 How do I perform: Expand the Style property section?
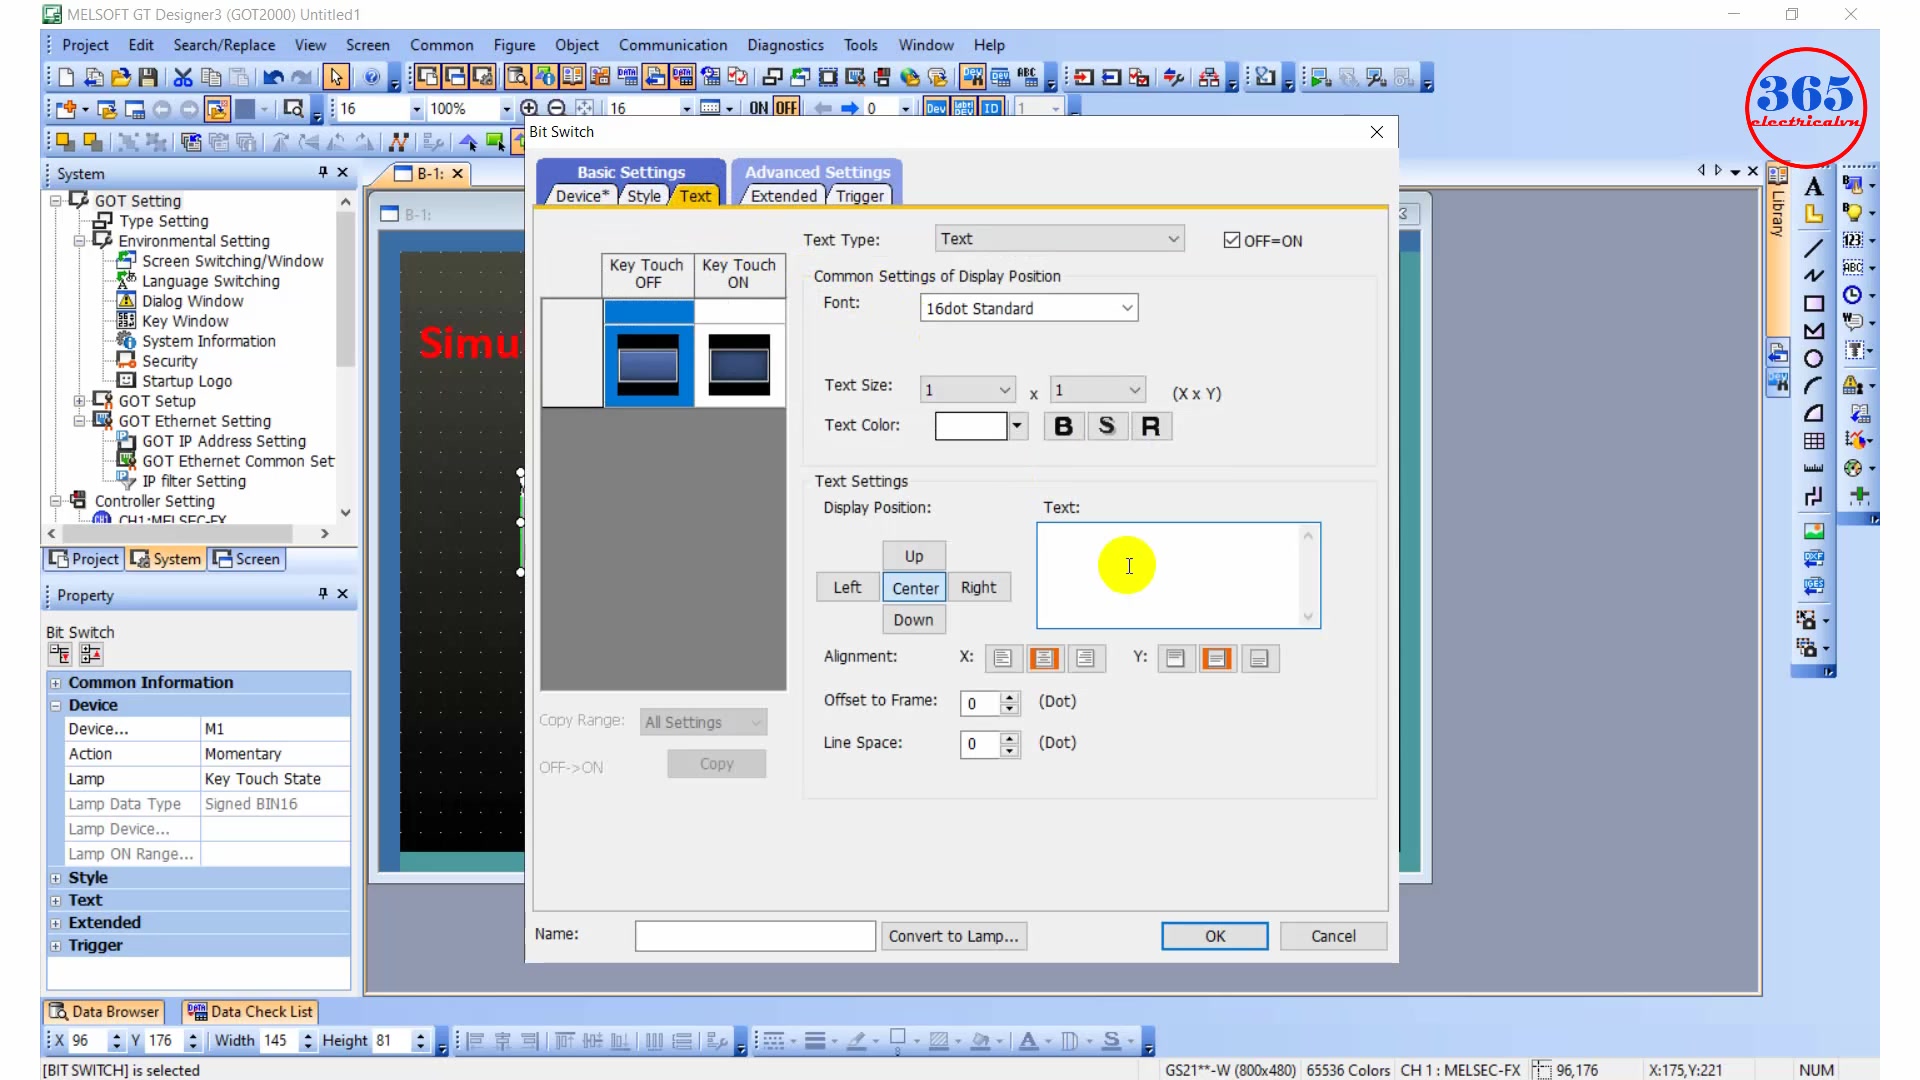pos(56,878)
